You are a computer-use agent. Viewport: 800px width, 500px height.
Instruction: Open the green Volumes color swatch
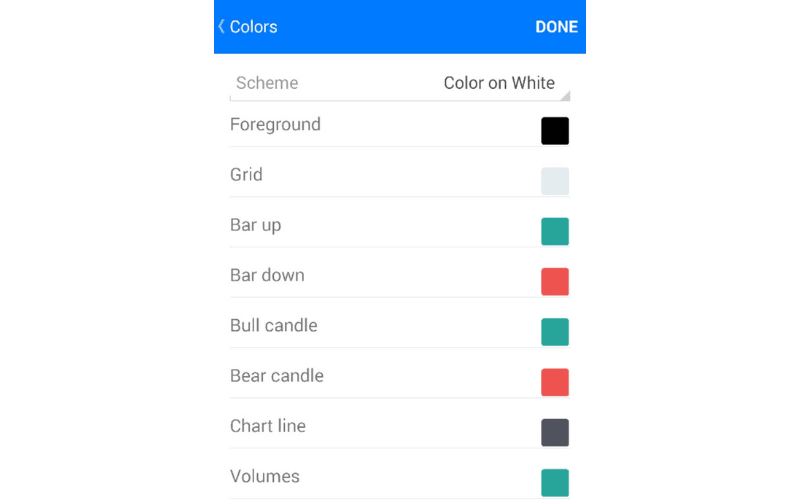(x=555, y=482)
